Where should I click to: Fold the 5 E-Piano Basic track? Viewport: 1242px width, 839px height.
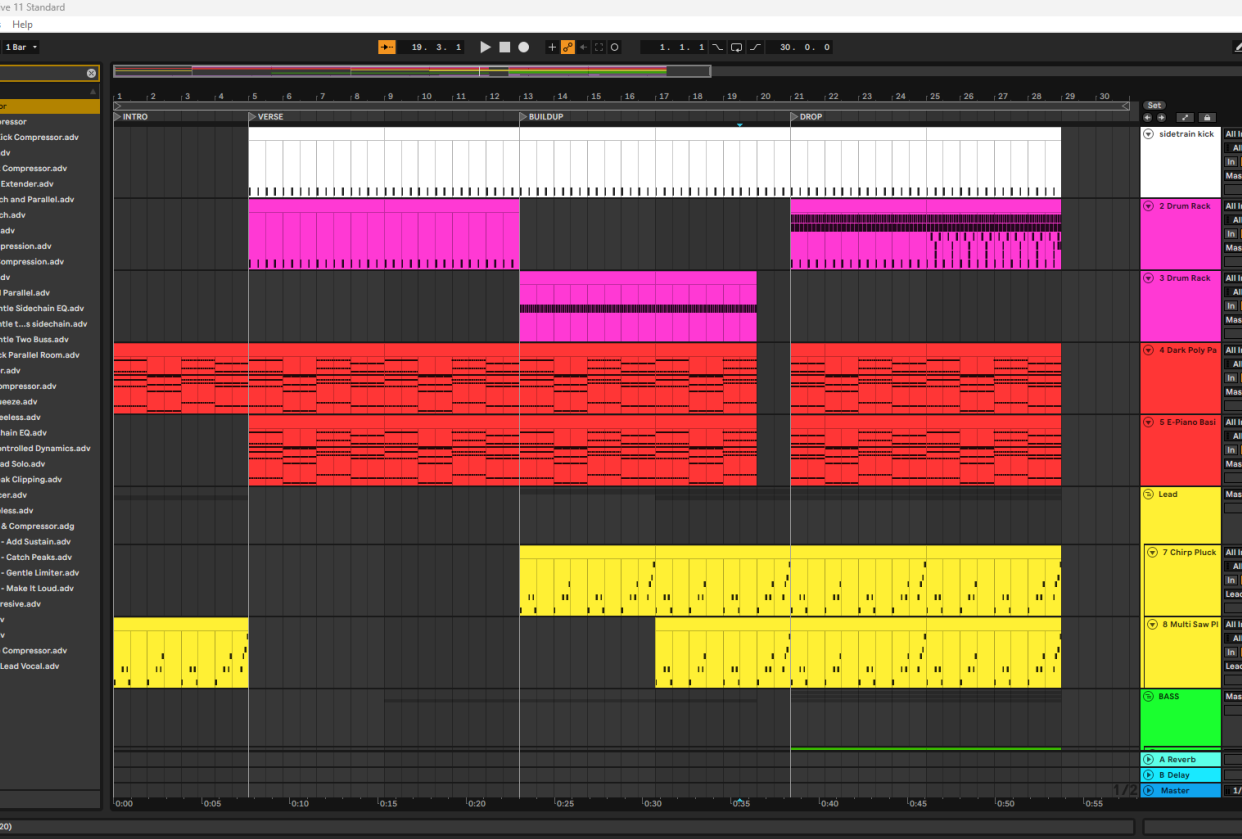[1149, 422]
